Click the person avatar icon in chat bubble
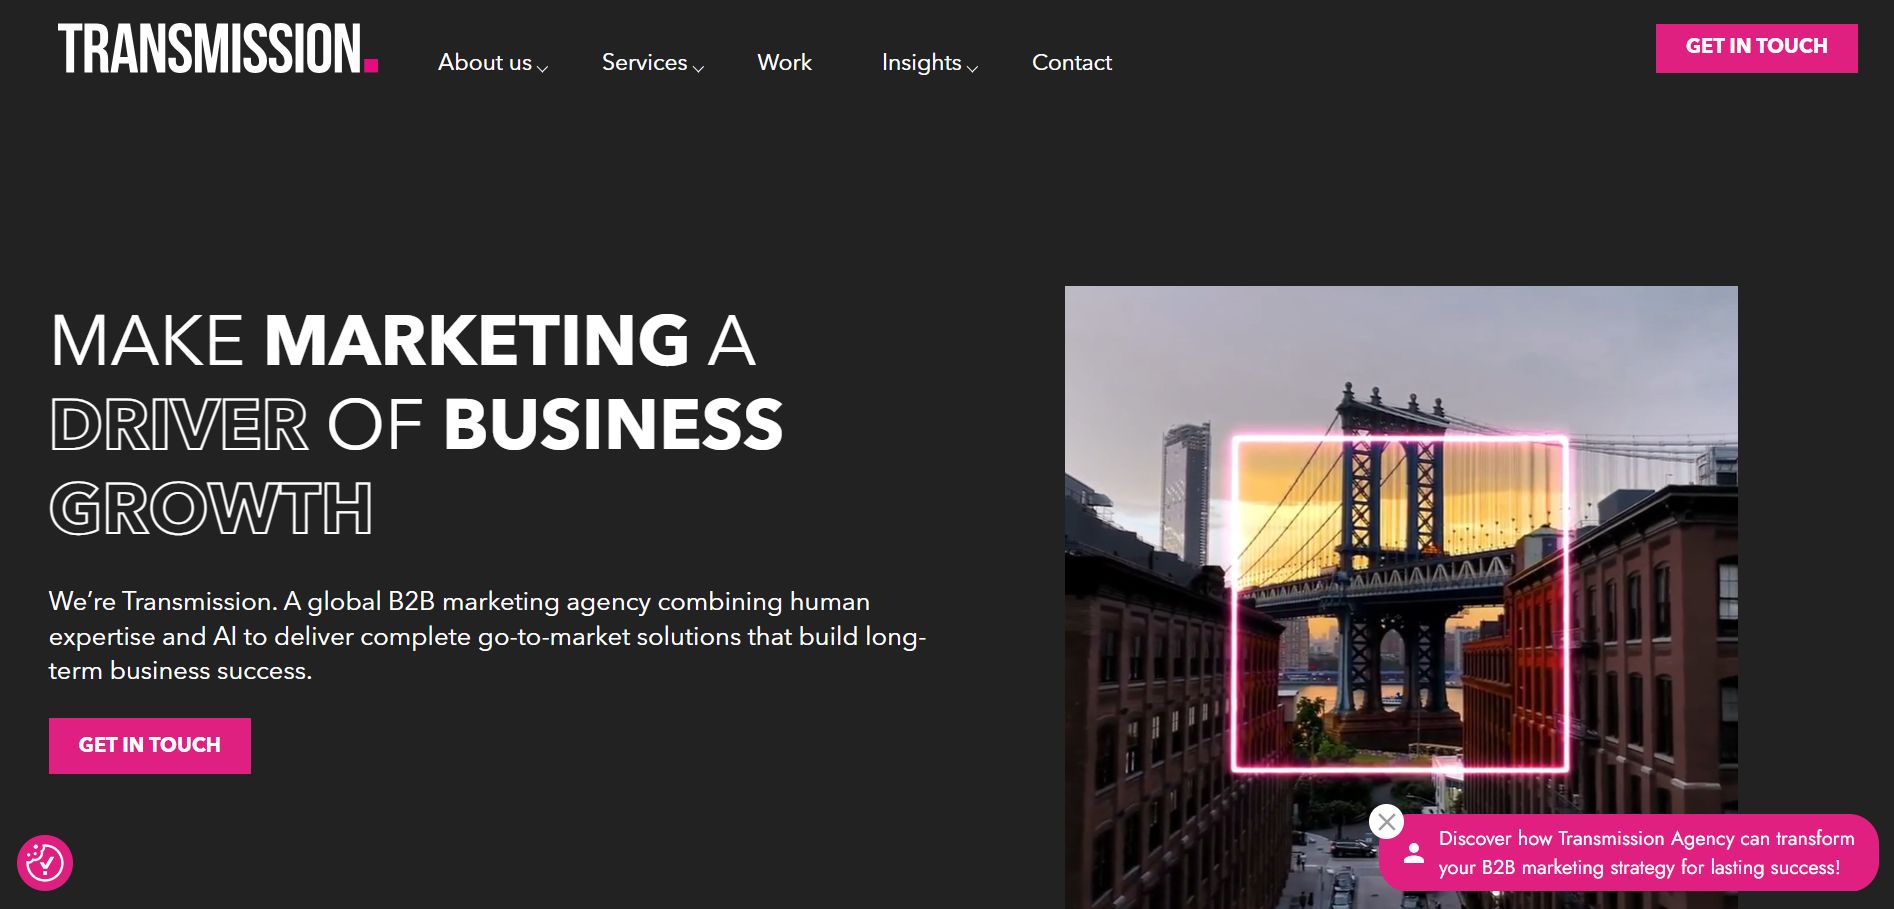This screenshot has height=909, width=1894. pyautogui.click(x=1413, y=853)
